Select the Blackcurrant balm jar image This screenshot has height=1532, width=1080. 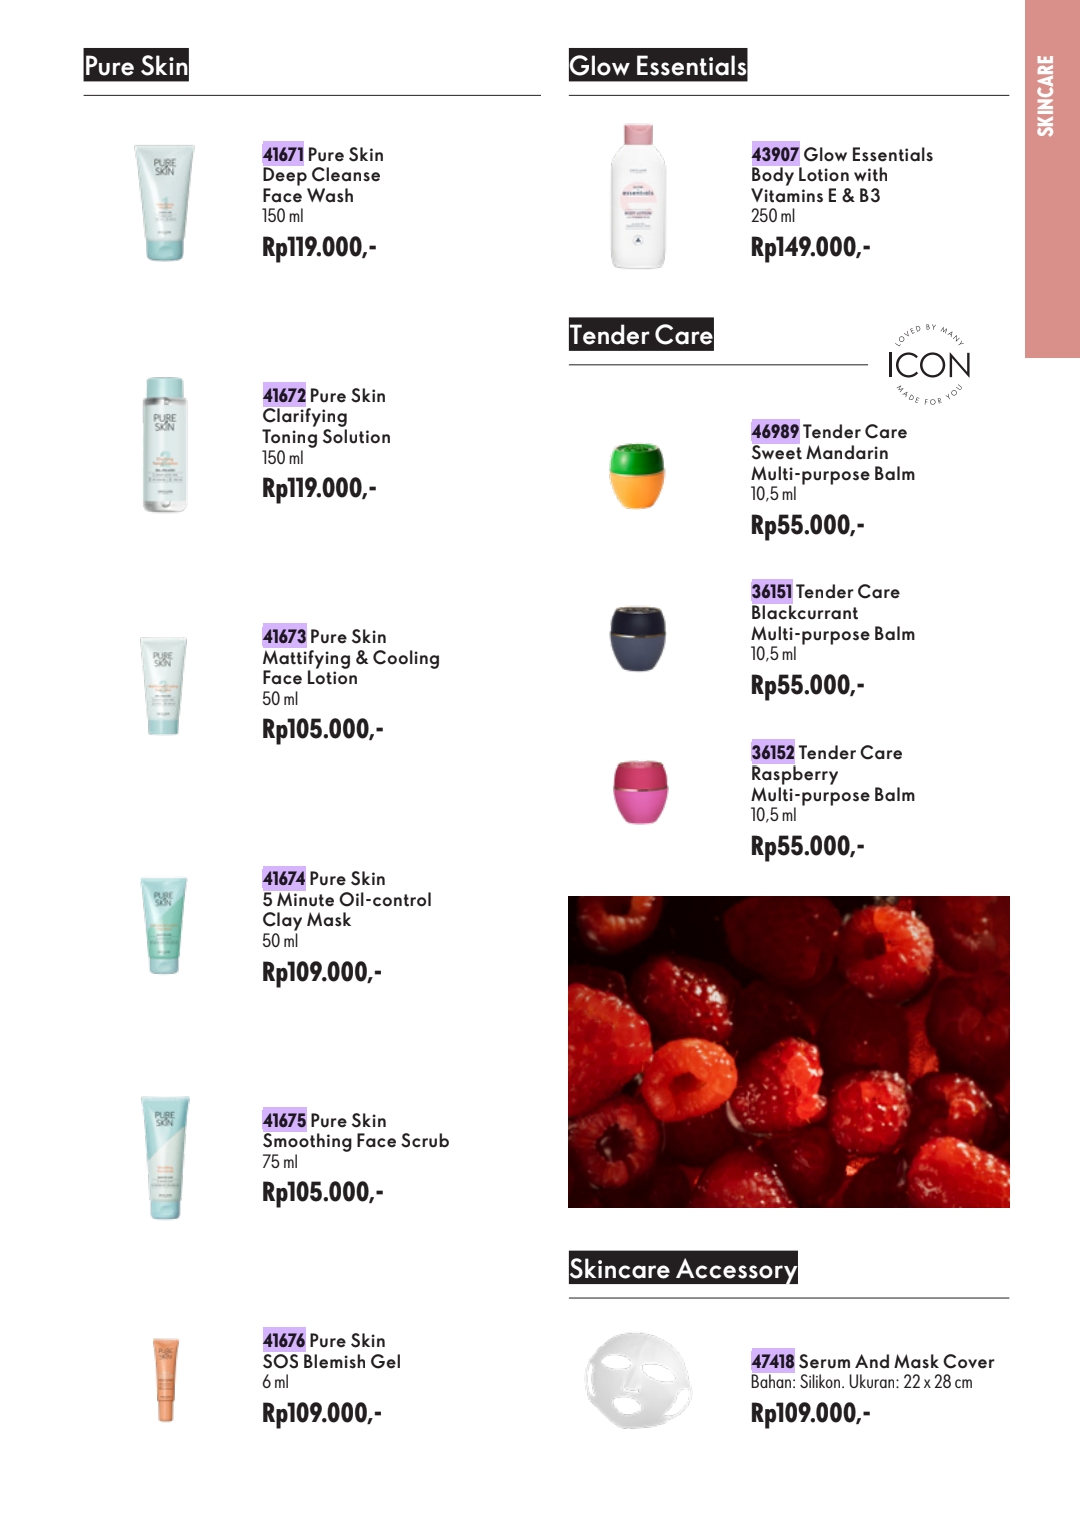click(x=638, y=638)
